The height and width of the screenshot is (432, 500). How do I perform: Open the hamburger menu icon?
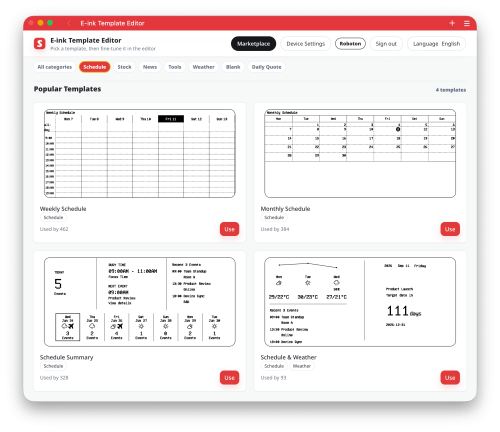(467, 23)
